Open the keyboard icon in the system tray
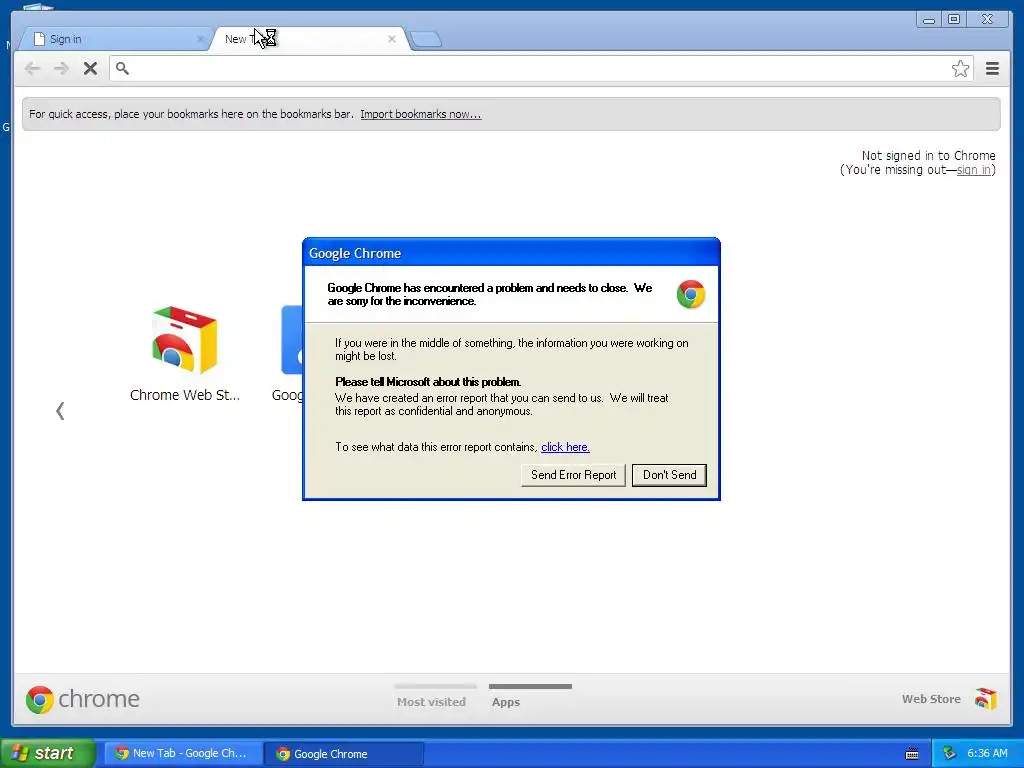 [x=912, y=754]
